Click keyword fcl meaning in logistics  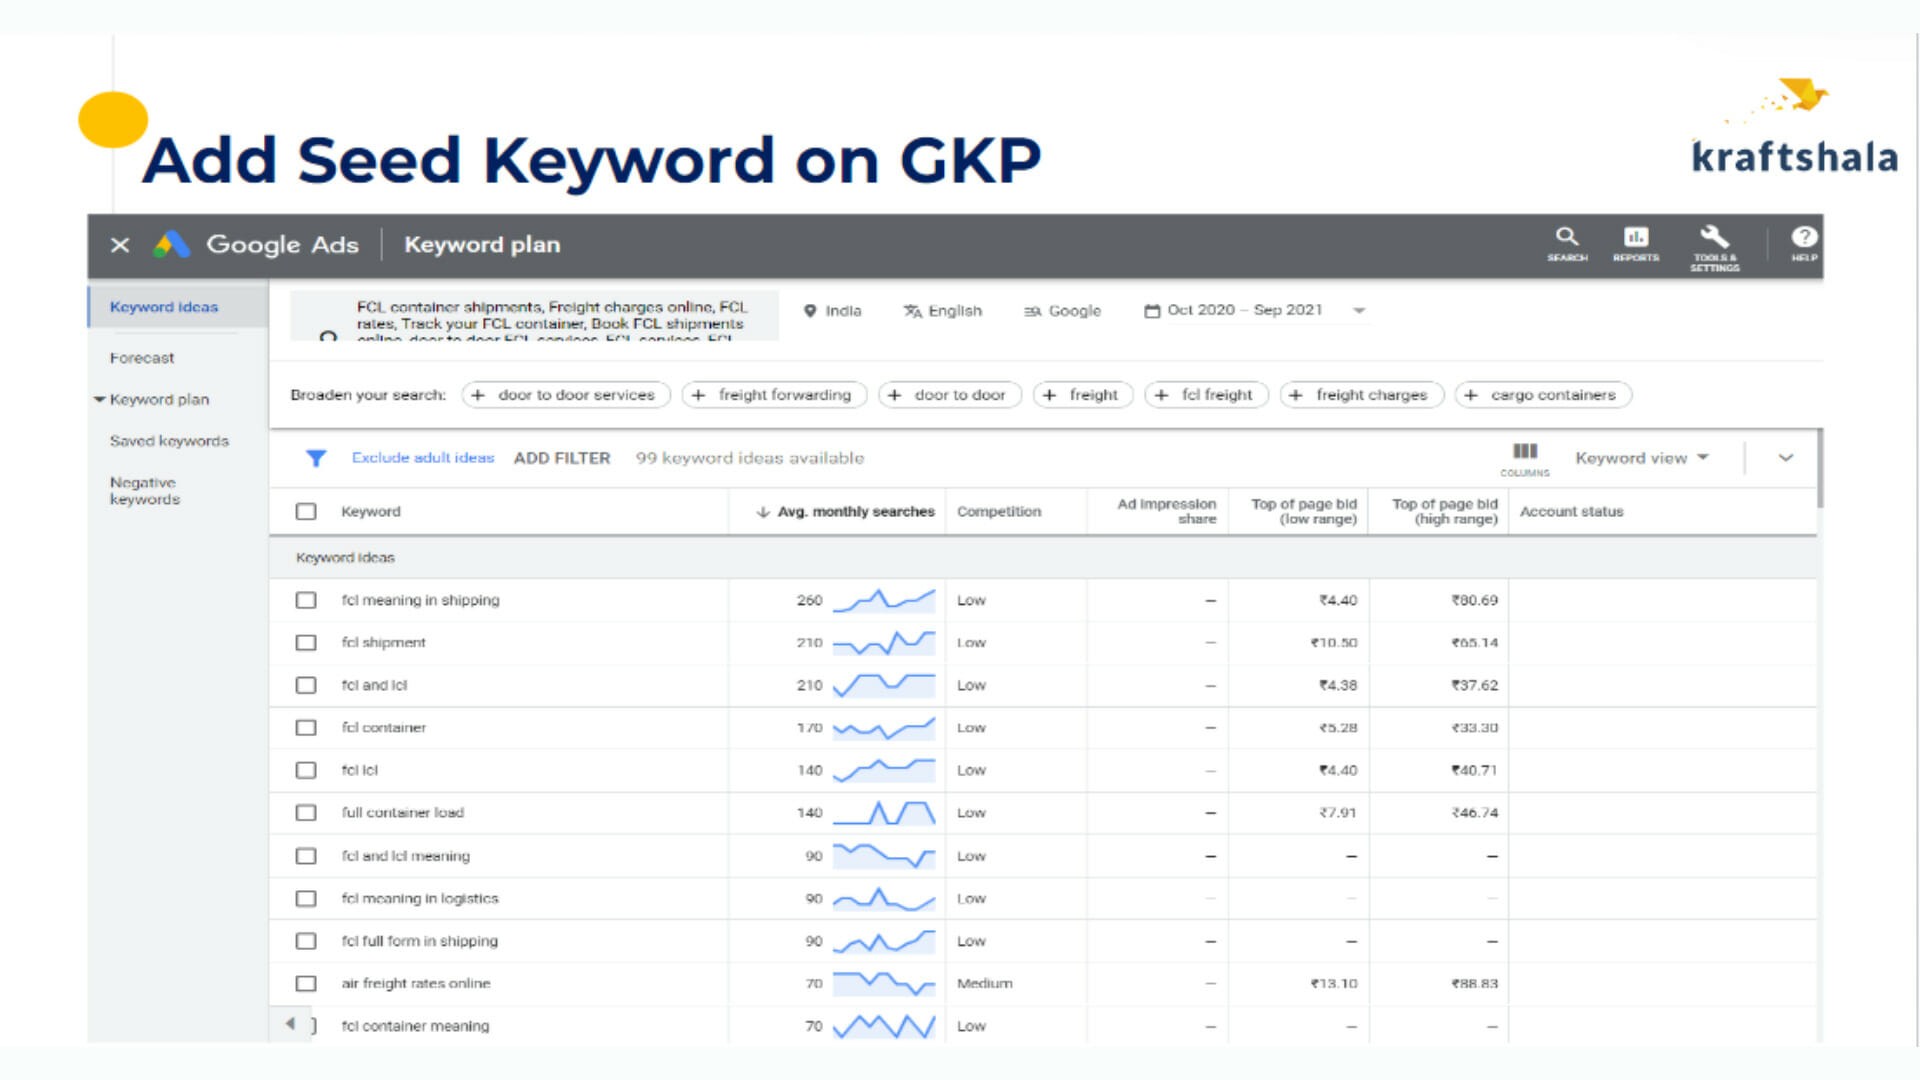point(420,899)
